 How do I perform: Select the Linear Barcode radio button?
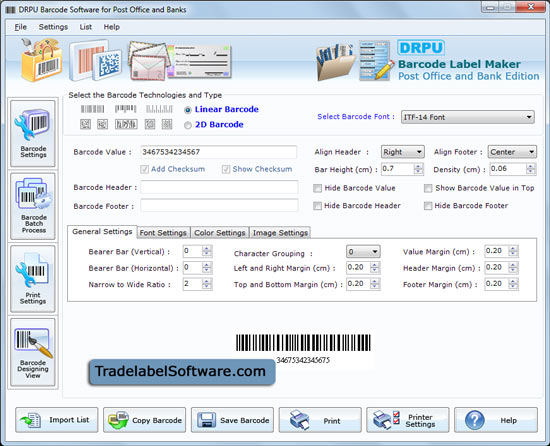(188, 110)
